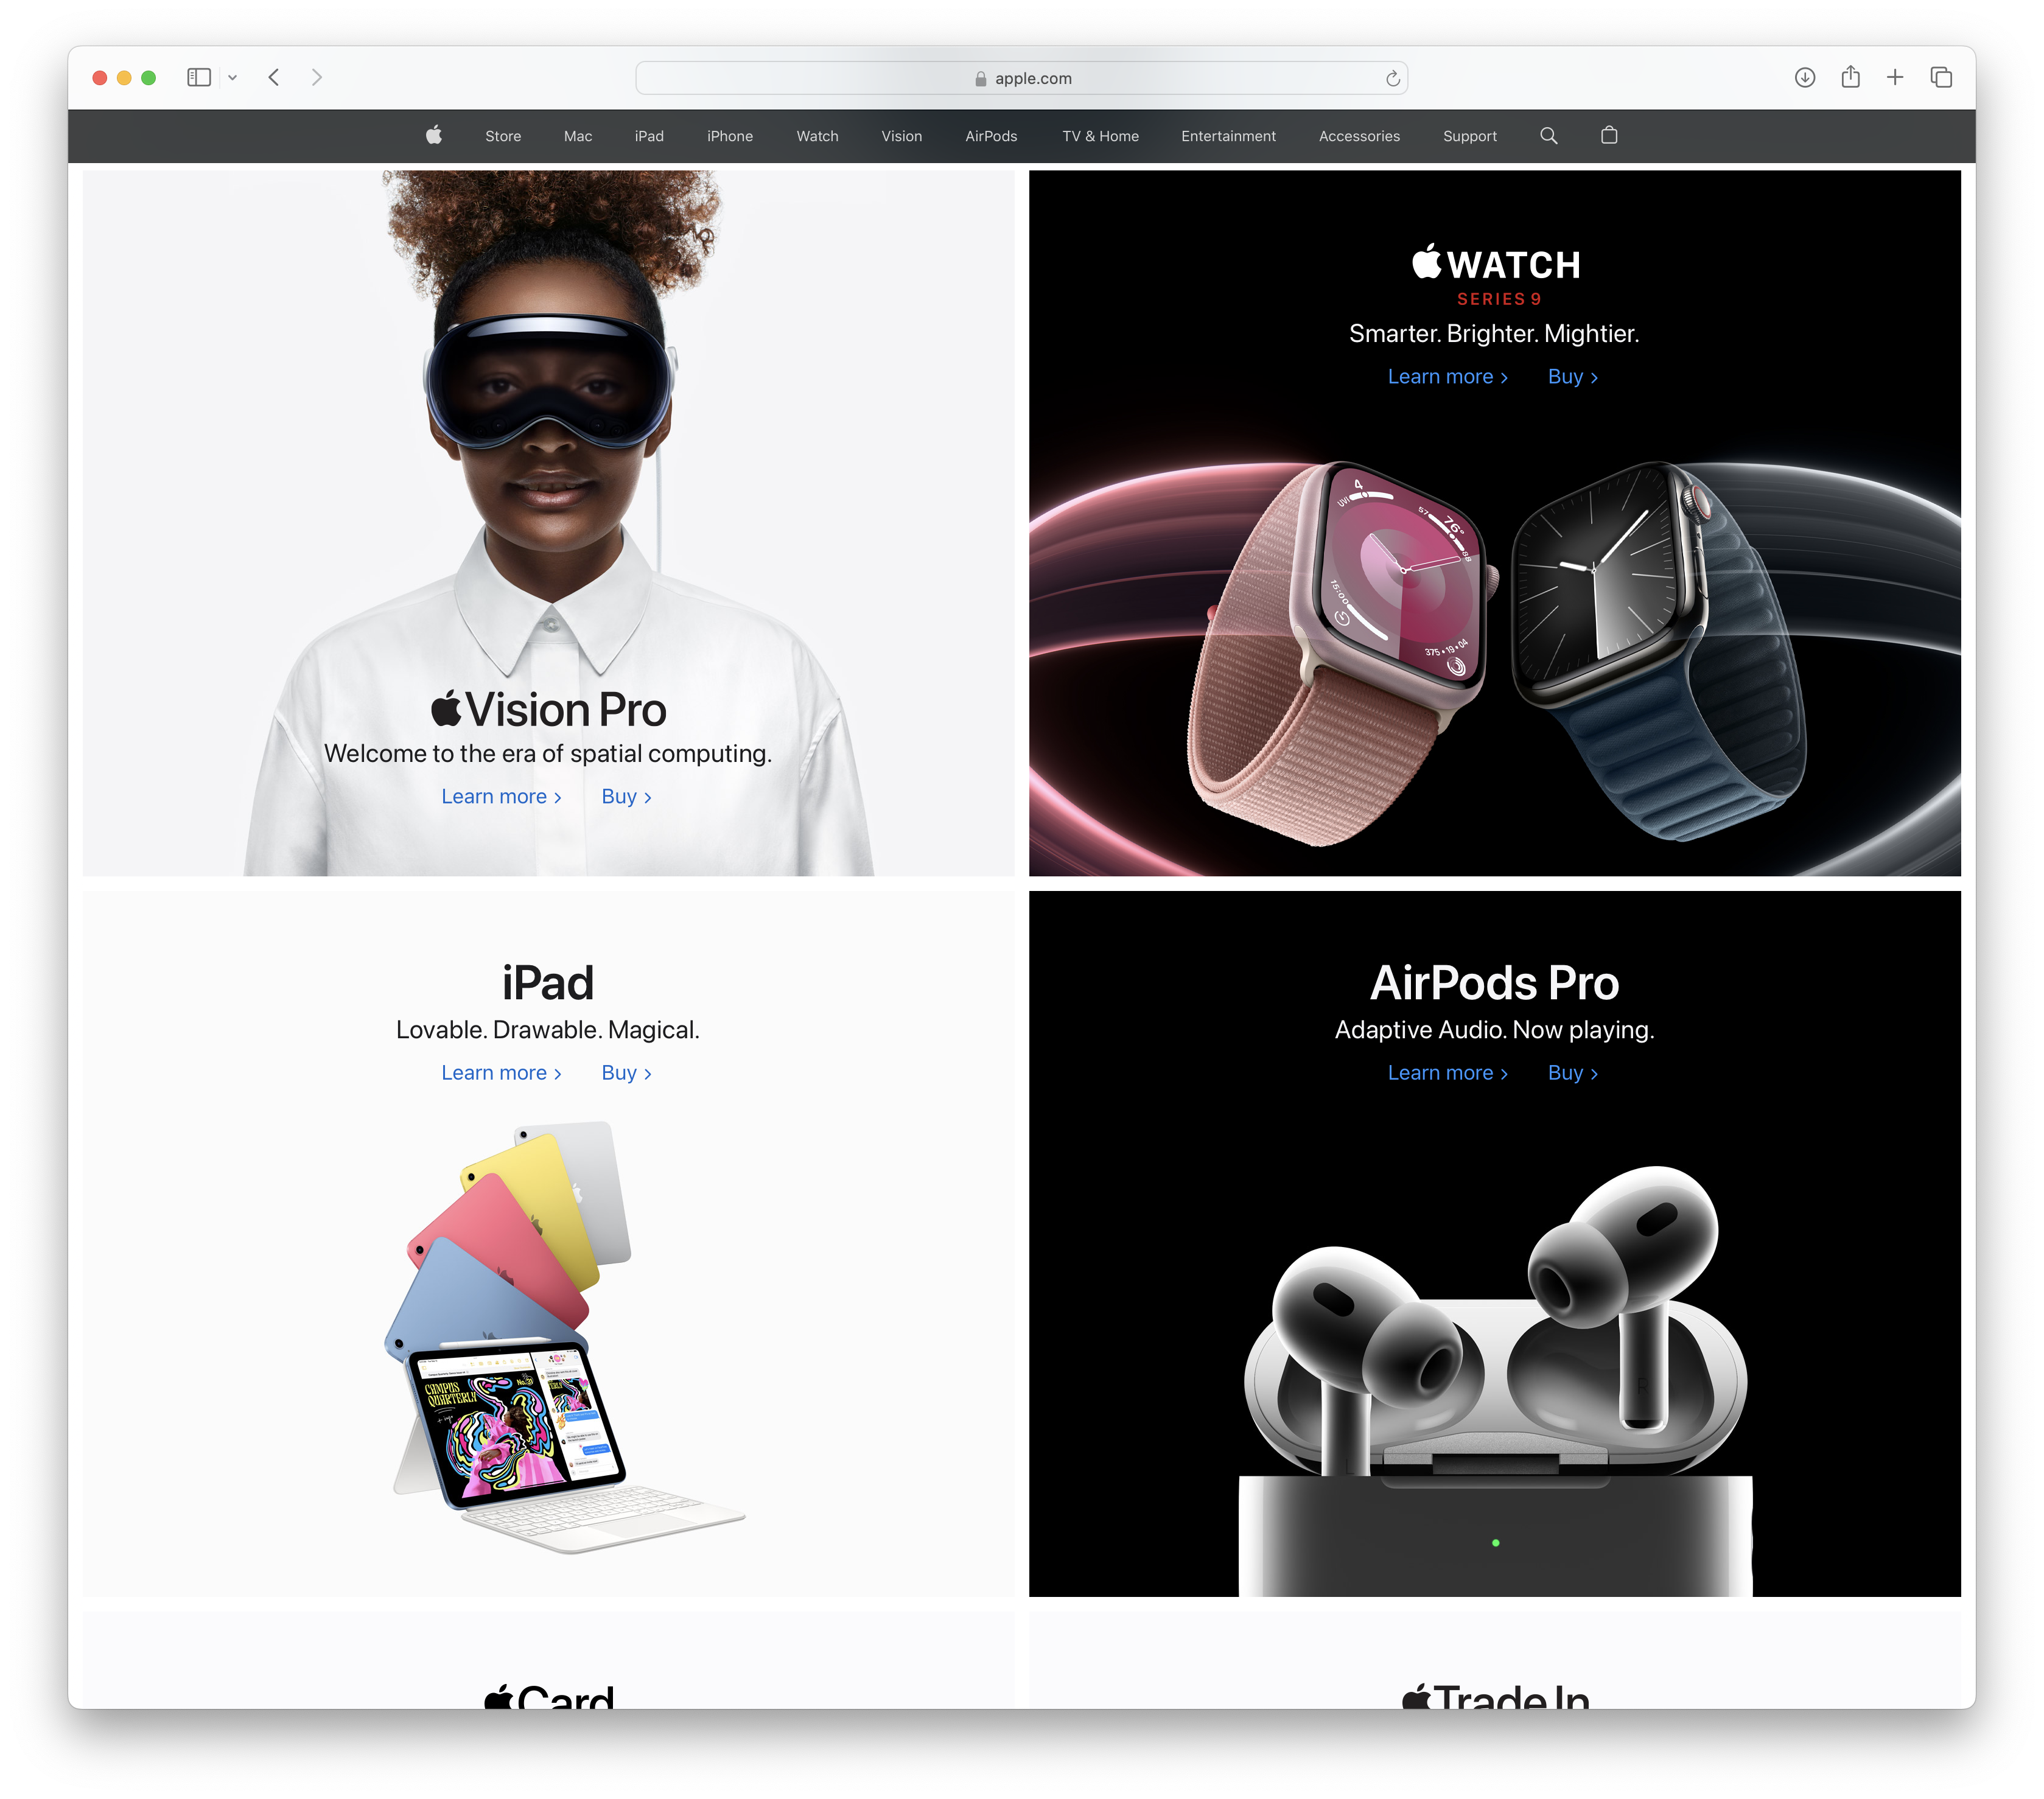This screenshot has width=2044, height=1799.
Task: Go back with the back arrow
Action: pos(274,77)
